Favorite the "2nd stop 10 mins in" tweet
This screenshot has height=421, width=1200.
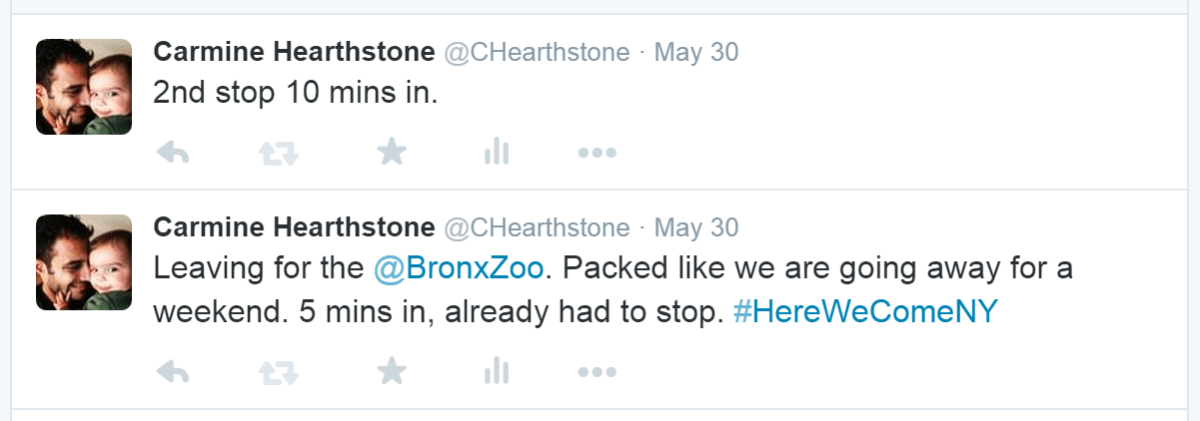point(391,152)
